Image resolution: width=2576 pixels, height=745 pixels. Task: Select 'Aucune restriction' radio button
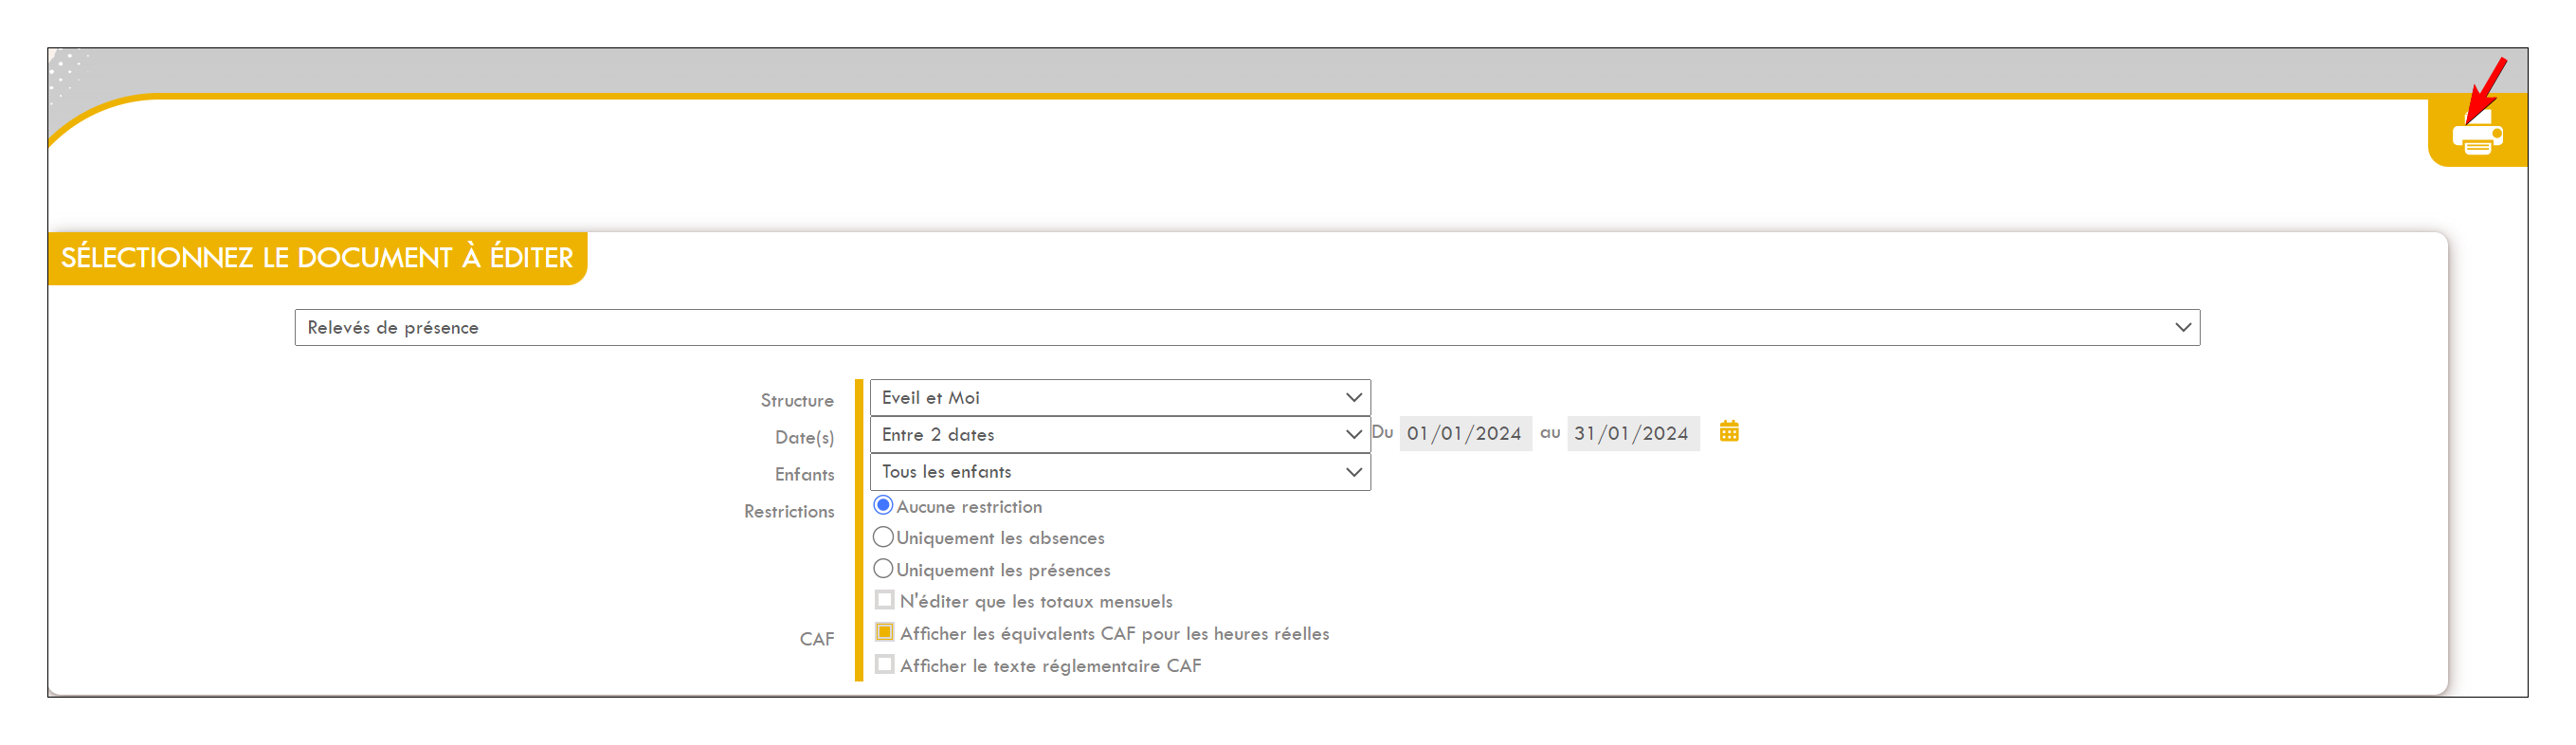pyautogui.click(x=882, y=505)
